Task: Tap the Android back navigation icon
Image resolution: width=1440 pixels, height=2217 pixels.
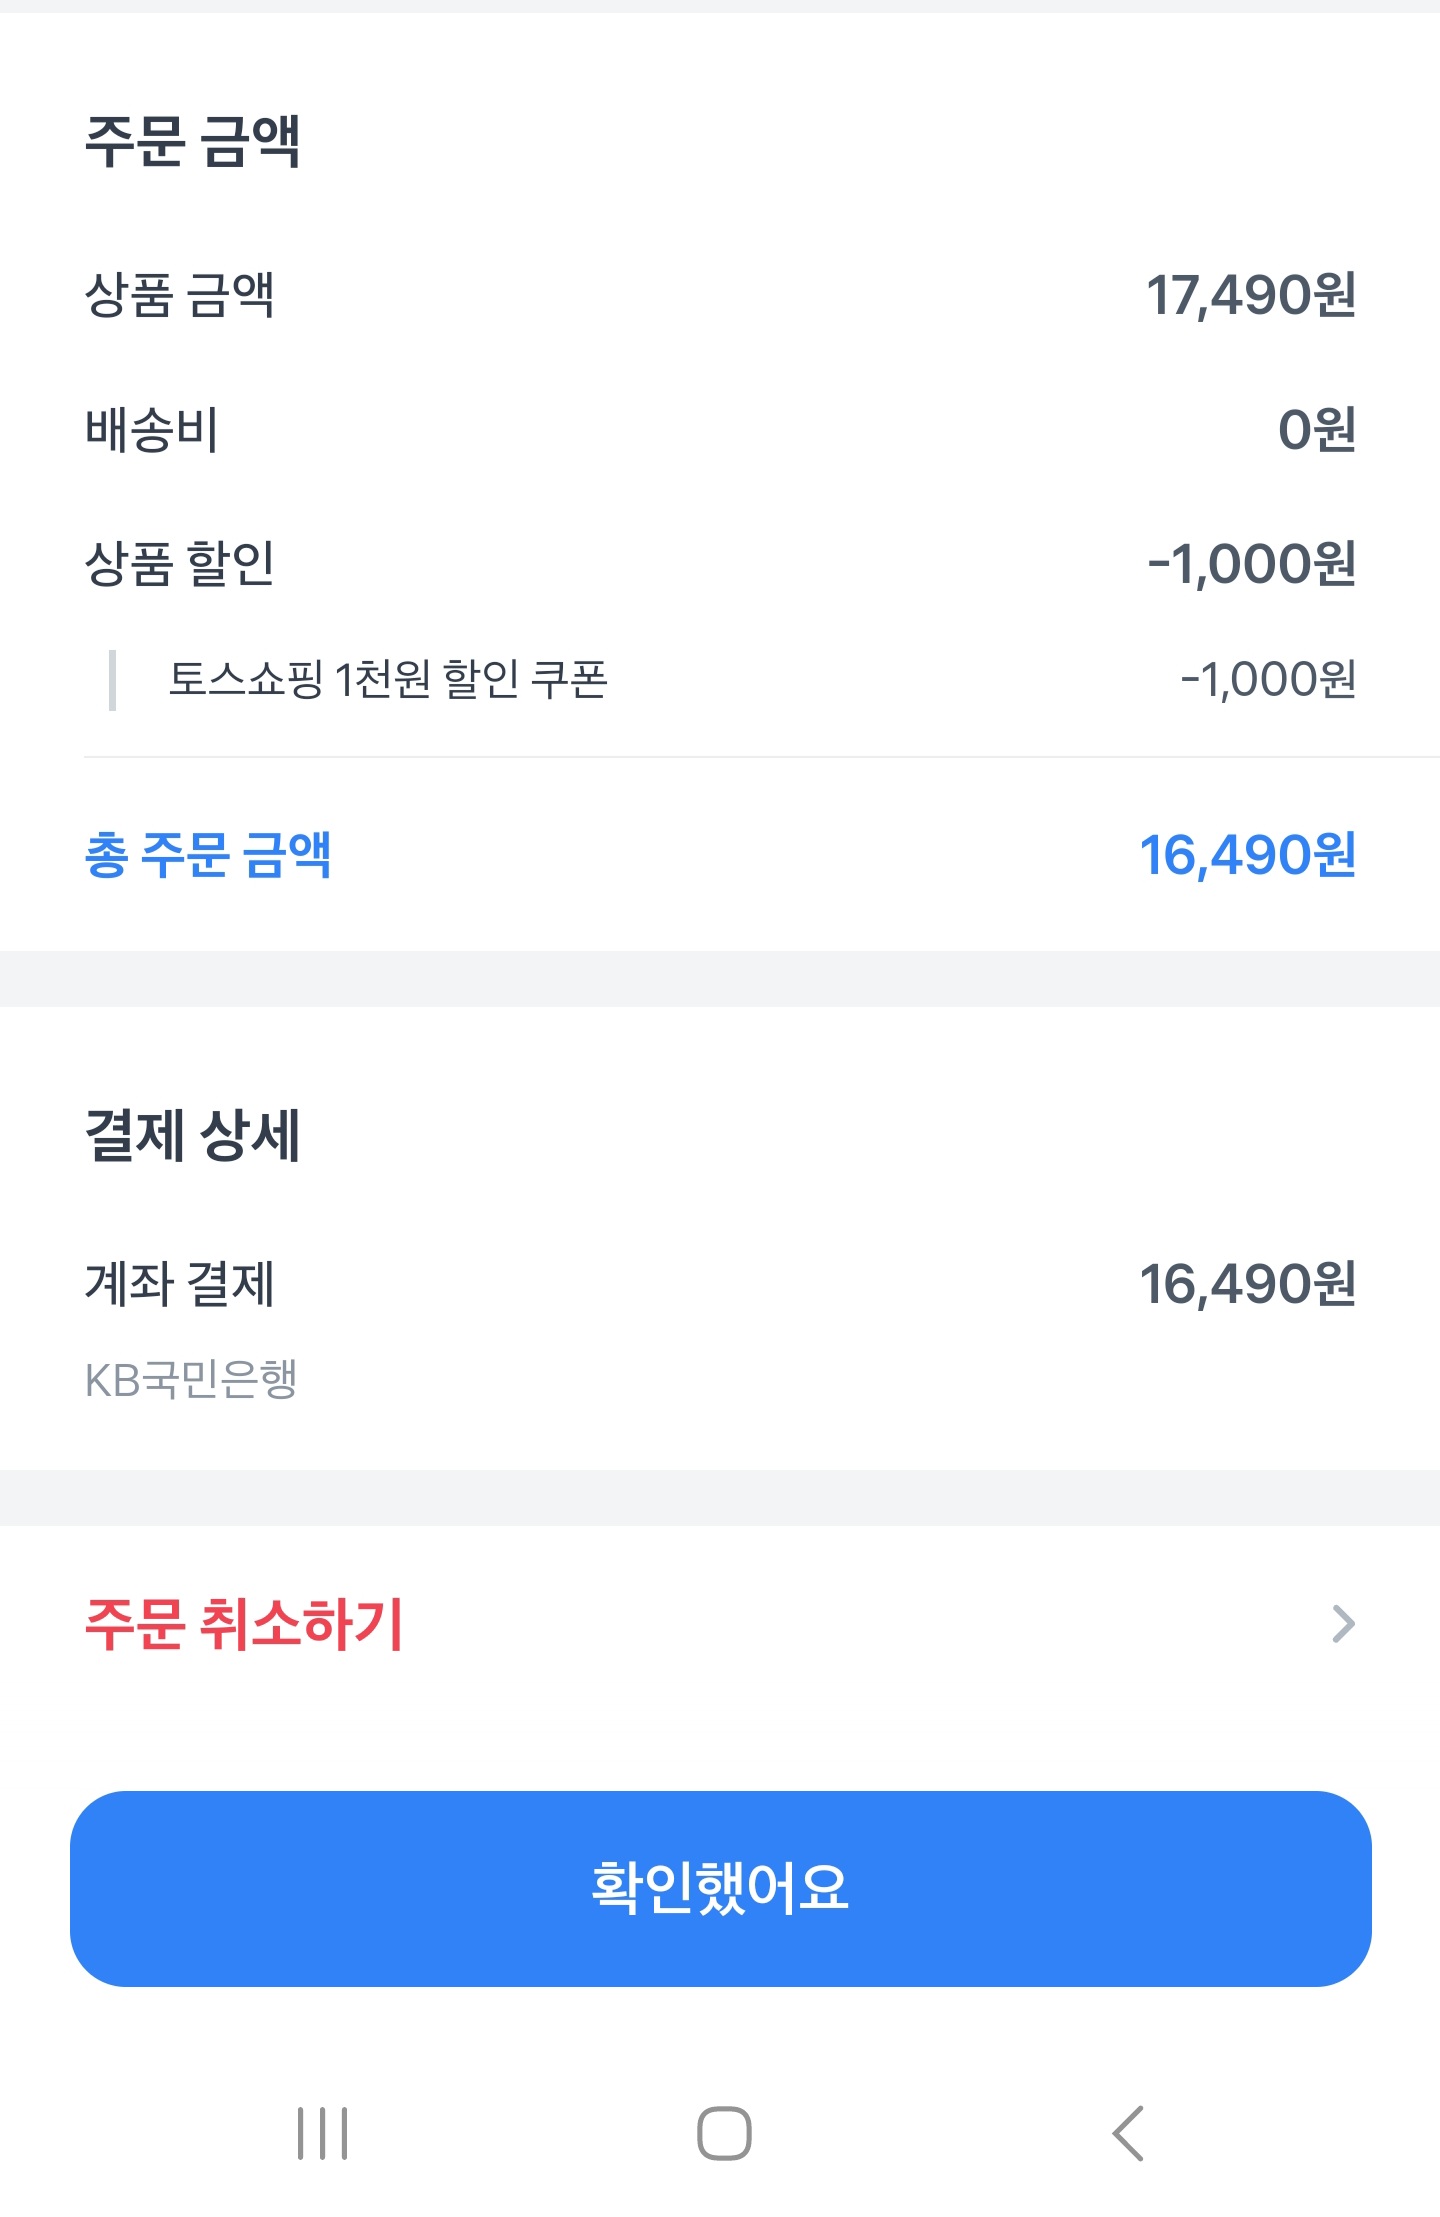Action: (1128, 2133)
